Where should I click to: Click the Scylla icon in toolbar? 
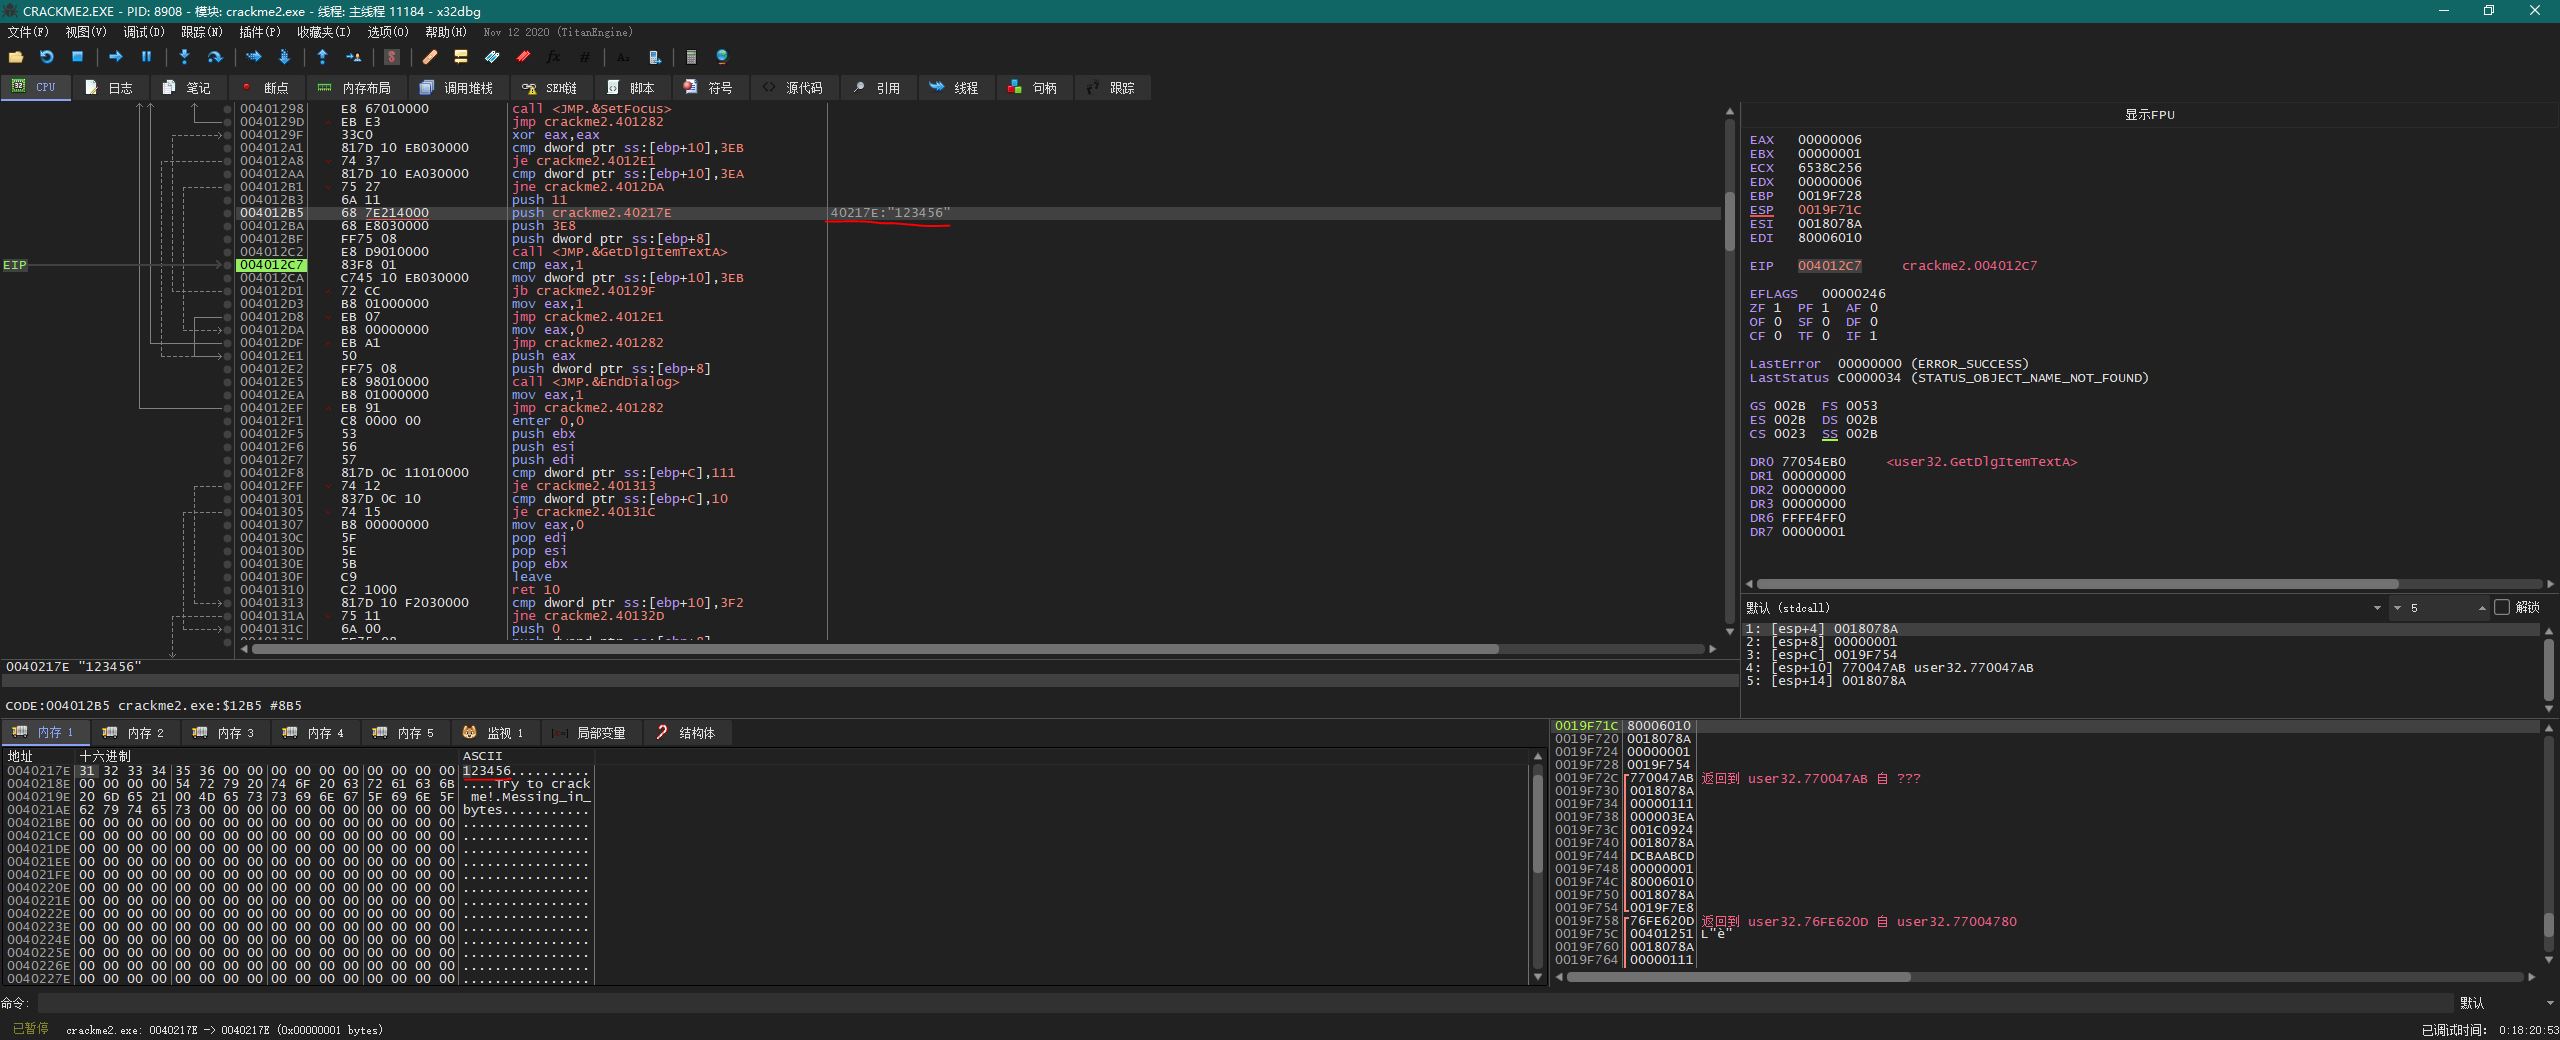coord(392,57)
